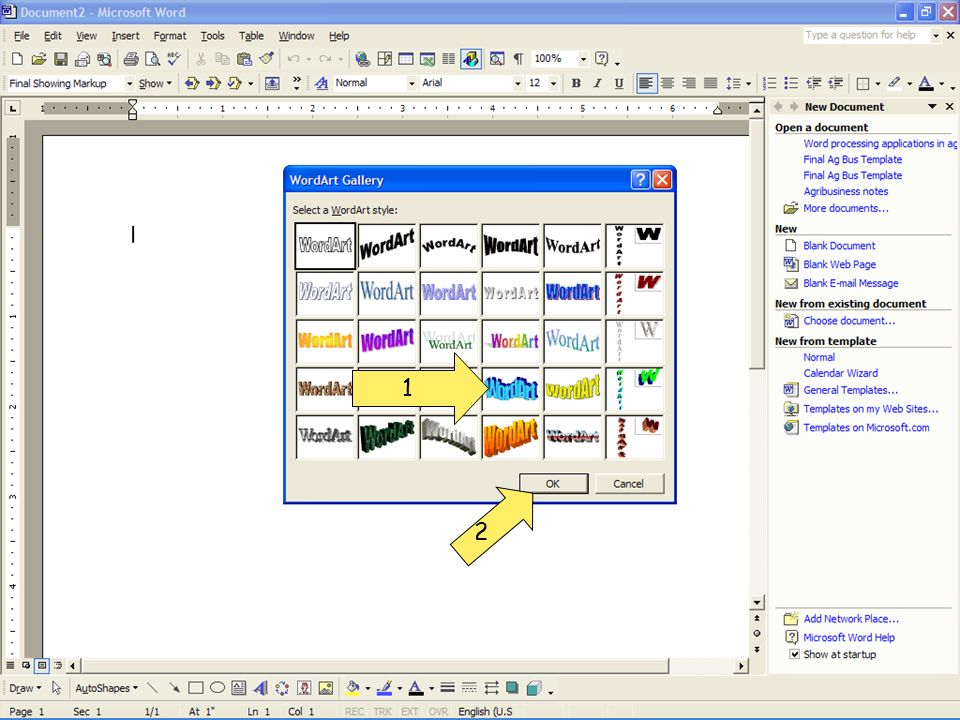
Task: Open the Zoom 100% dropdown
Action: click(x=583, y=59)
